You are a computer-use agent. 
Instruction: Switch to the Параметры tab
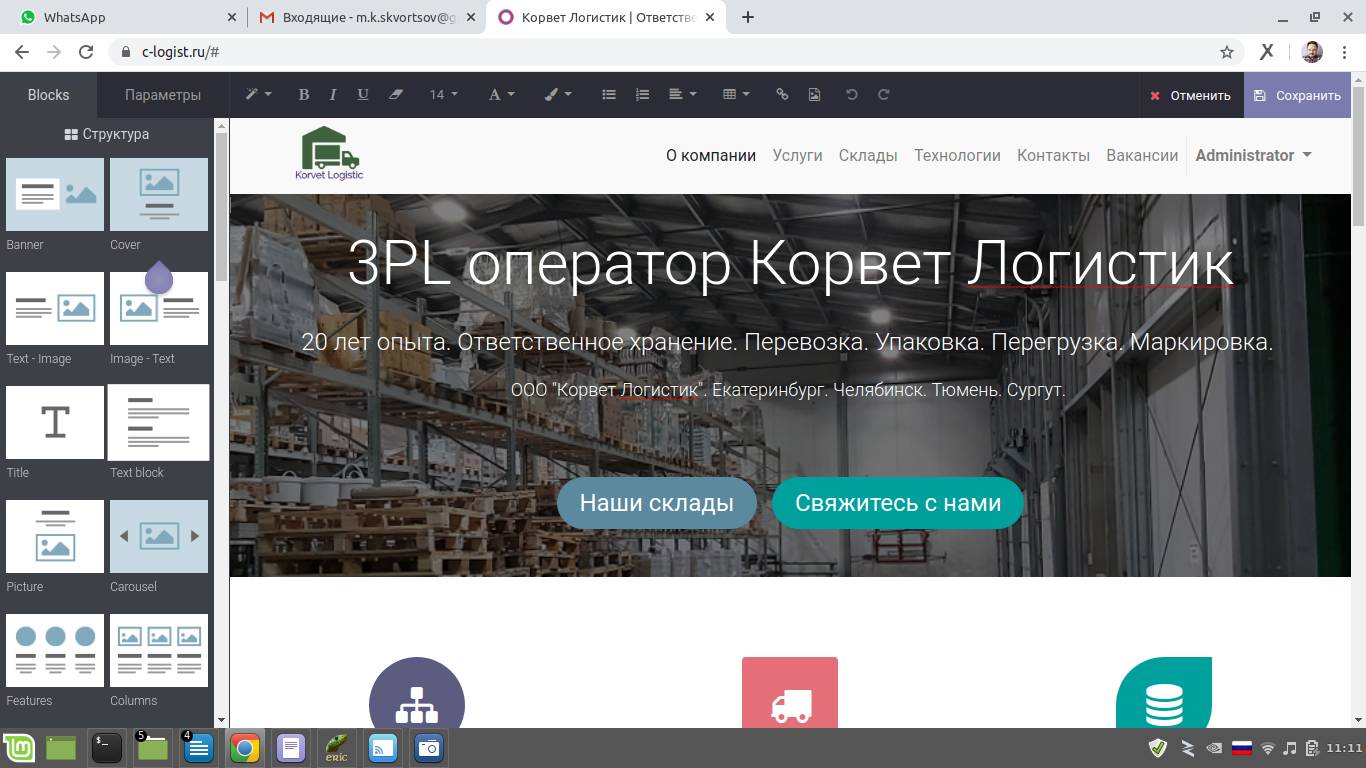tap(163, 95)
